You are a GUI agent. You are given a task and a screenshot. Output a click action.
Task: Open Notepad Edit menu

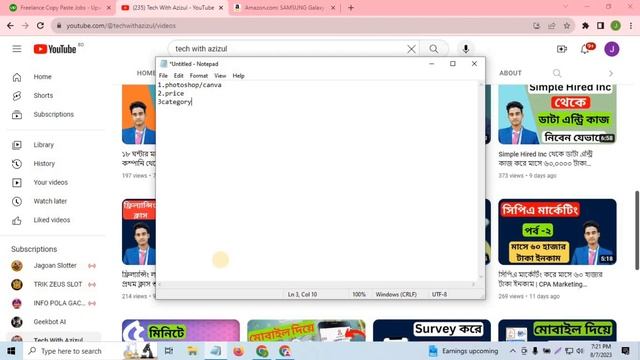[x=178, y=76]
